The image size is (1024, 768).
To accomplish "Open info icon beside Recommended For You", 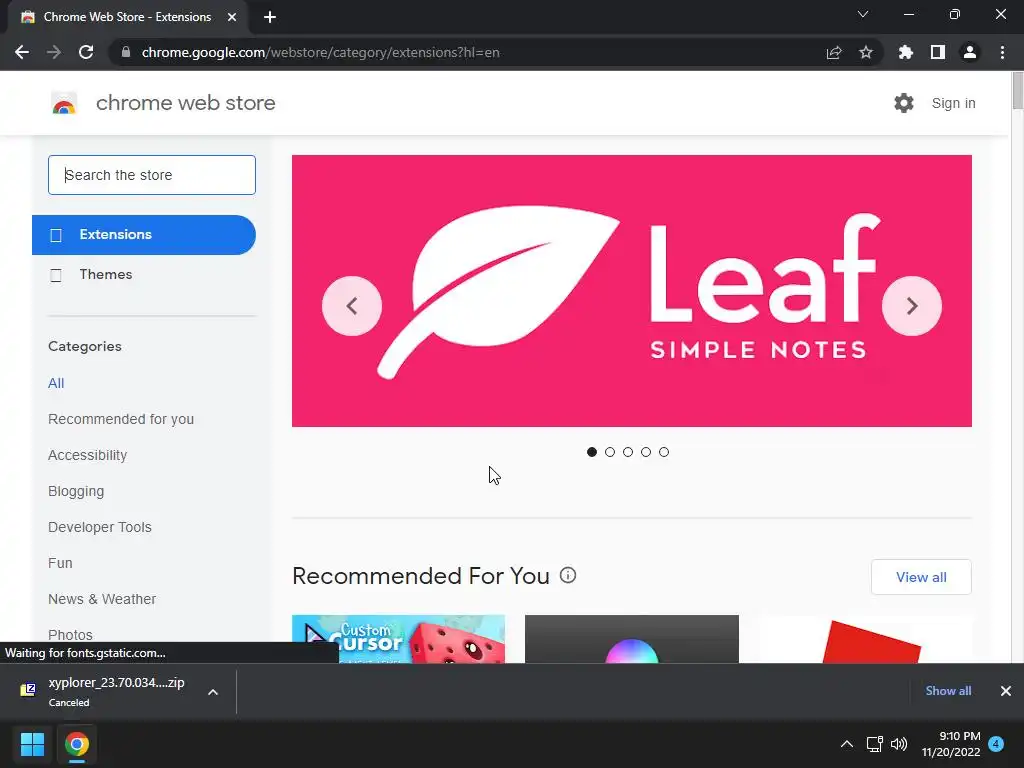I will pos(568,575).
